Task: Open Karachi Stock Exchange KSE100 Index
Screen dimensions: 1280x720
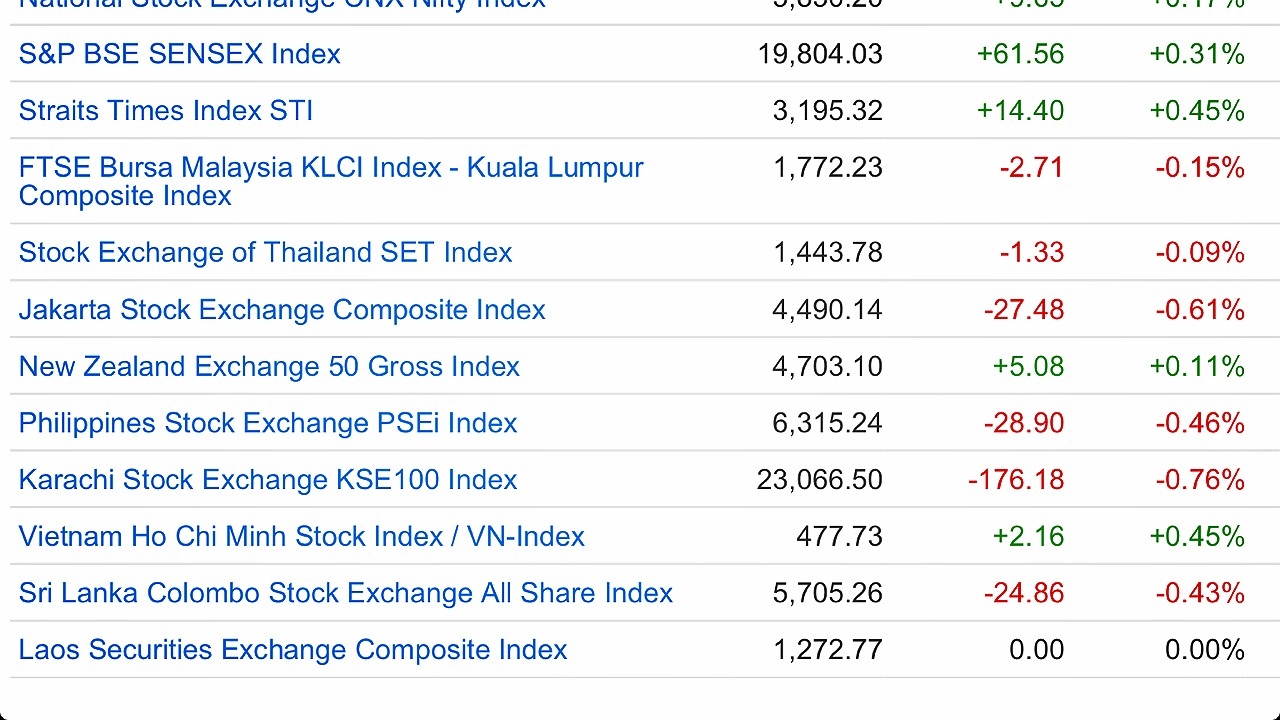Action: tap(268, 480)
